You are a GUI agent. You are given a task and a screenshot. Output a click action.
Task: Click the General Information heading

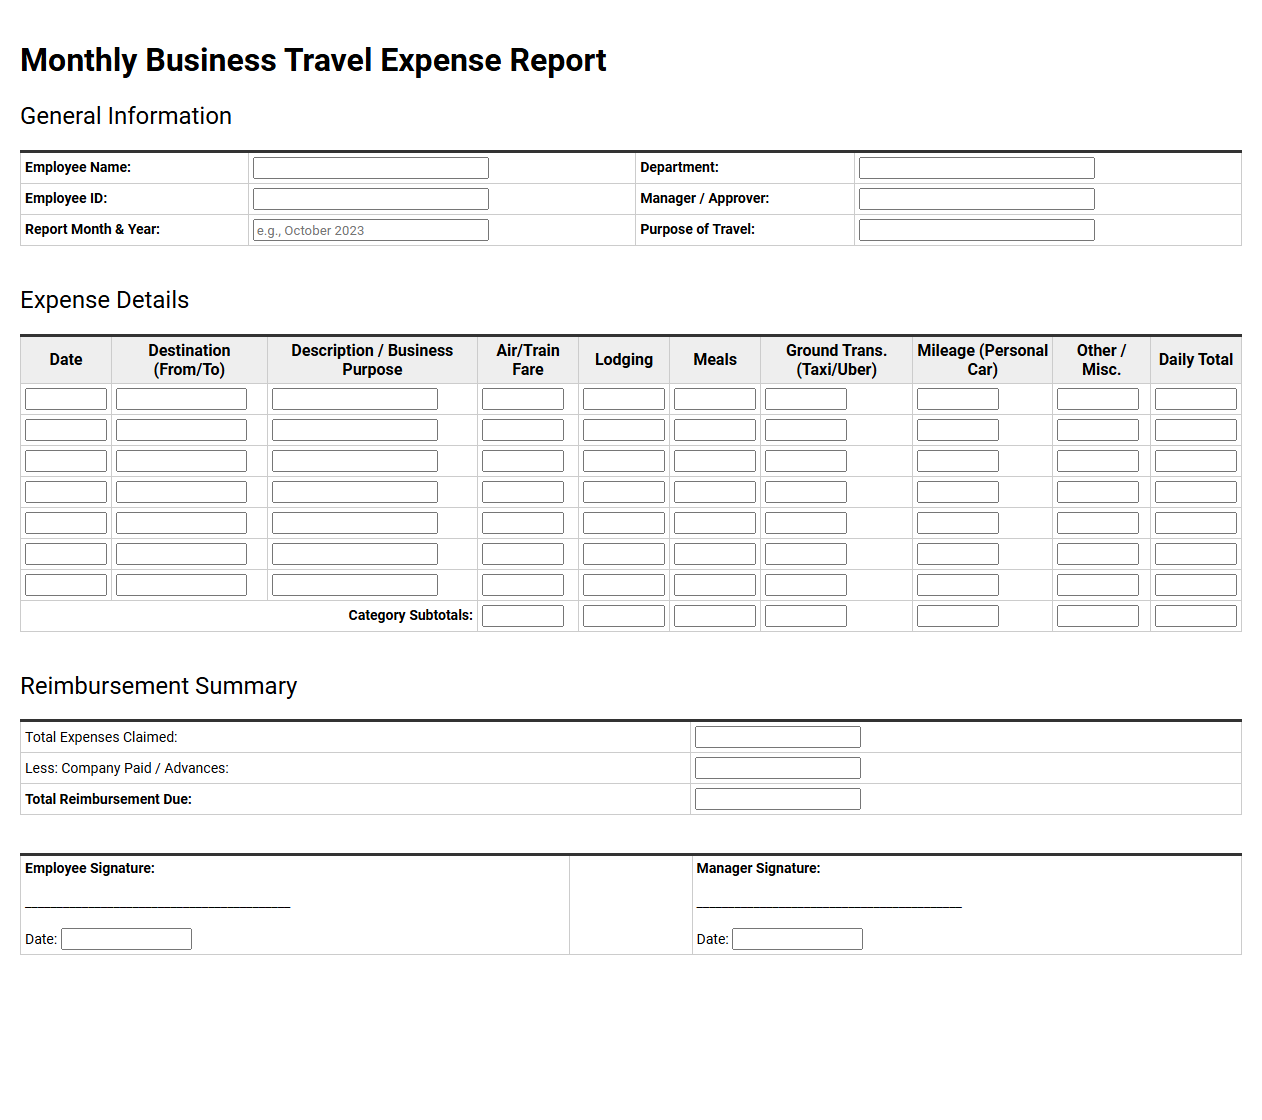pyautogui.click(x=126, y=116)
